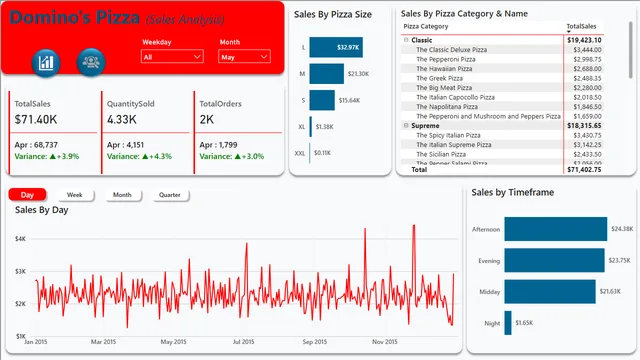
Task: Select the Midday timeframe bar
Action: point(550,291)
